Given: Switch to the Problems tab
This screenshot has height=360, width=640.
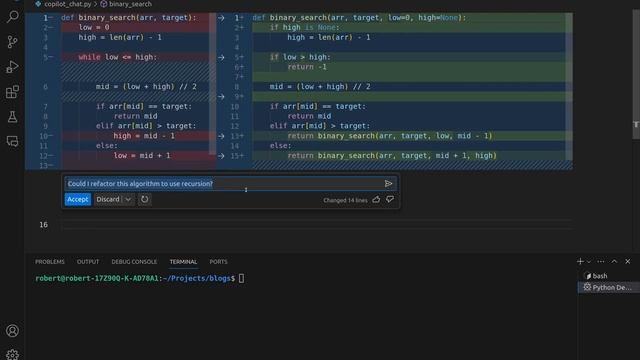Looking at the screenshot, I should tap(50, 262).
